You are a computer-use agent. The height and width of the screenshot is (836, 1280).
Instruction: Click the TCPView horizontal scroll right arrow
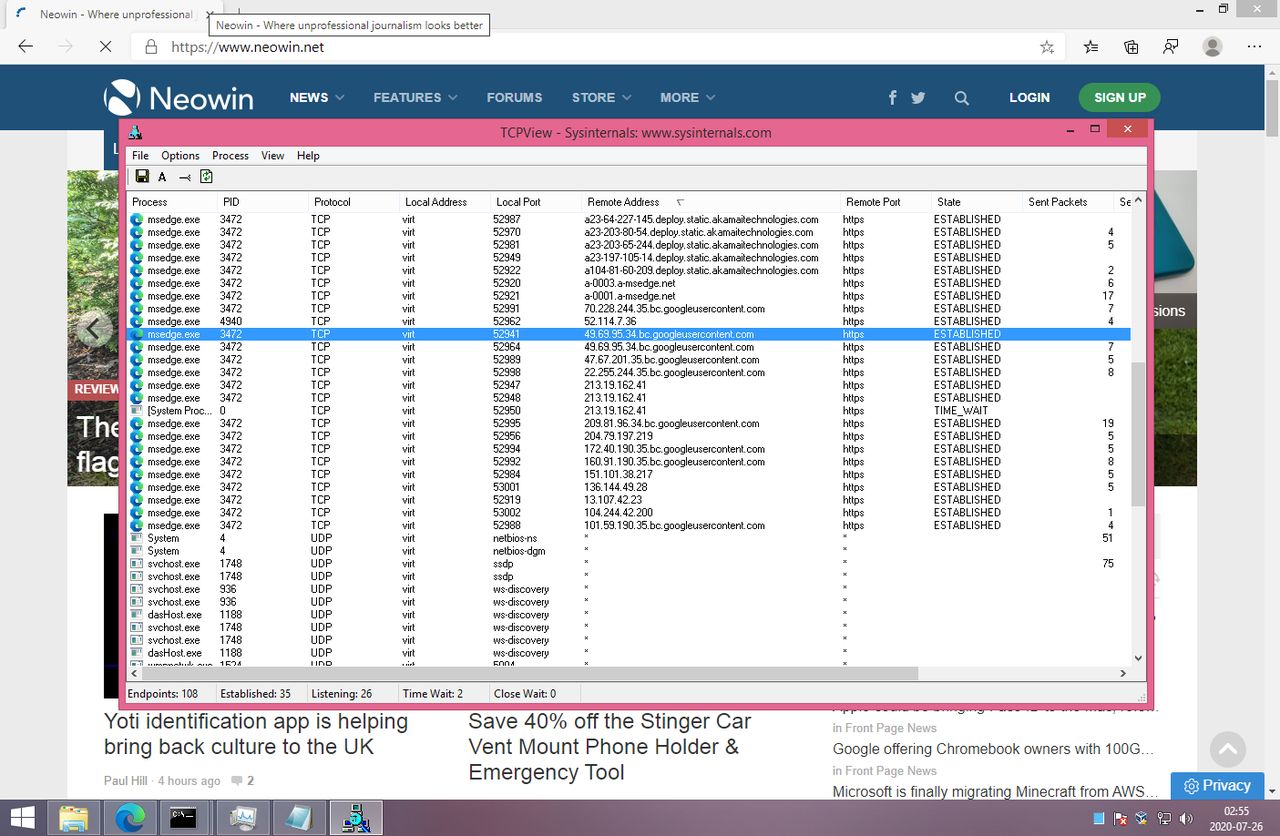point(1124,673)
